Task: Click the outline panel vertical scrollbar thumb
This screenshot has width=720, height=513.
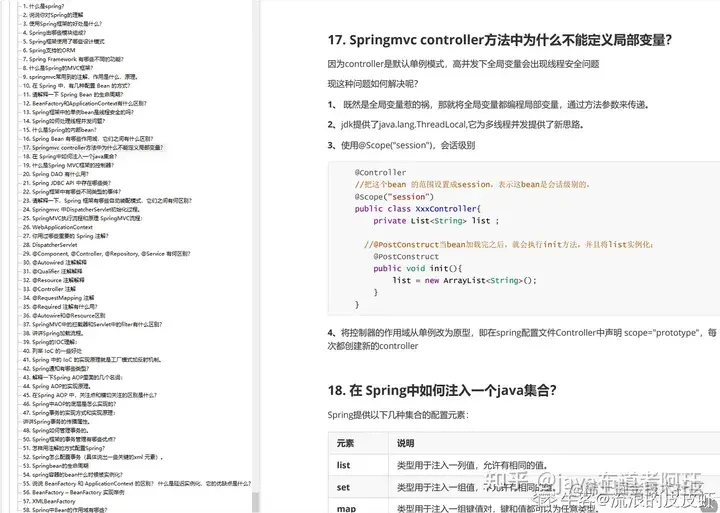Action: (255, 502)
